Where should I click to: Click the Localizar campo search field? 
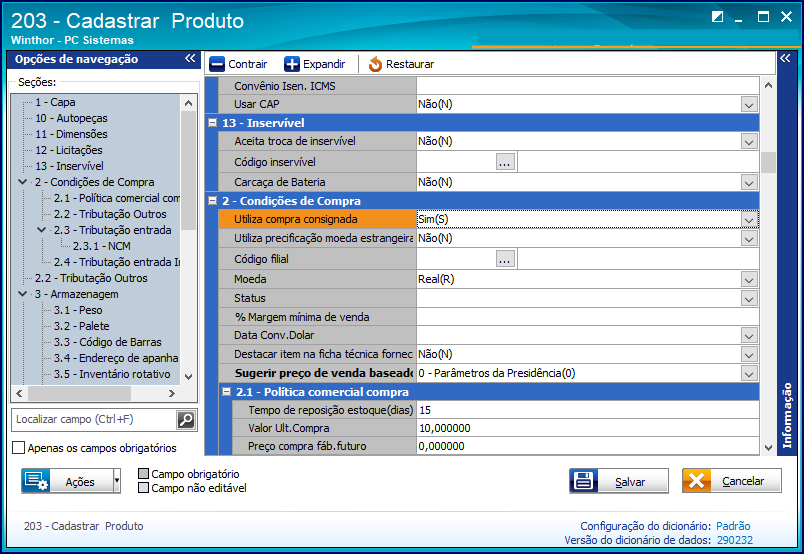94,420
